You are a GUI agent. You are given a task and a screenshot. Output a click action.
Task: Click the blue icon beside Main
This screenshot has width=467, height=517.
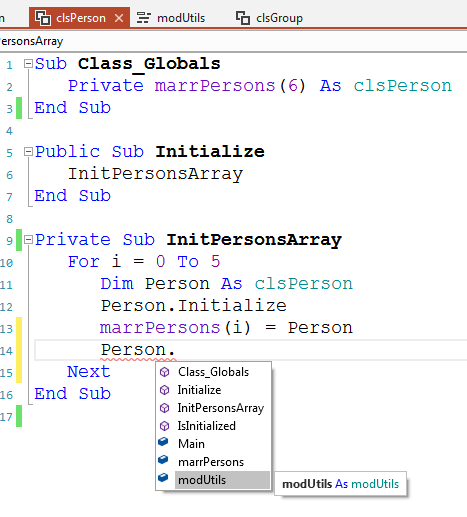[163, 442]
